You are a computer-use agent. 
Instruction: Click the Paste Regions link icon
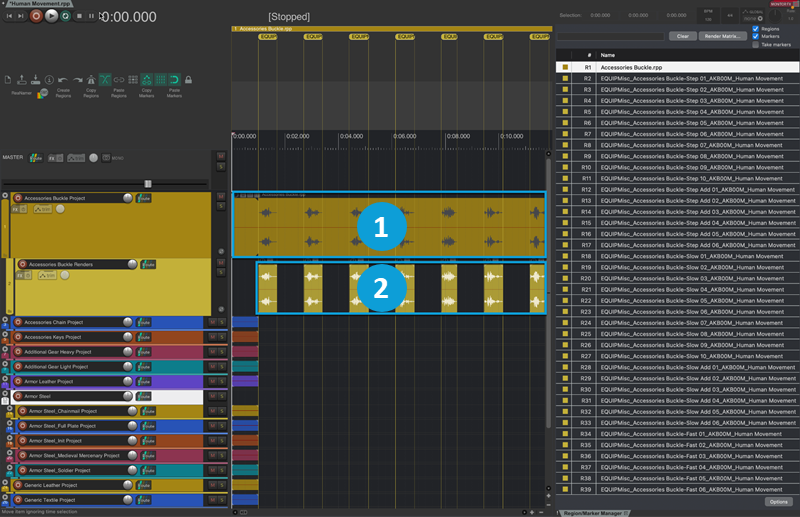(x=119, y=80)
